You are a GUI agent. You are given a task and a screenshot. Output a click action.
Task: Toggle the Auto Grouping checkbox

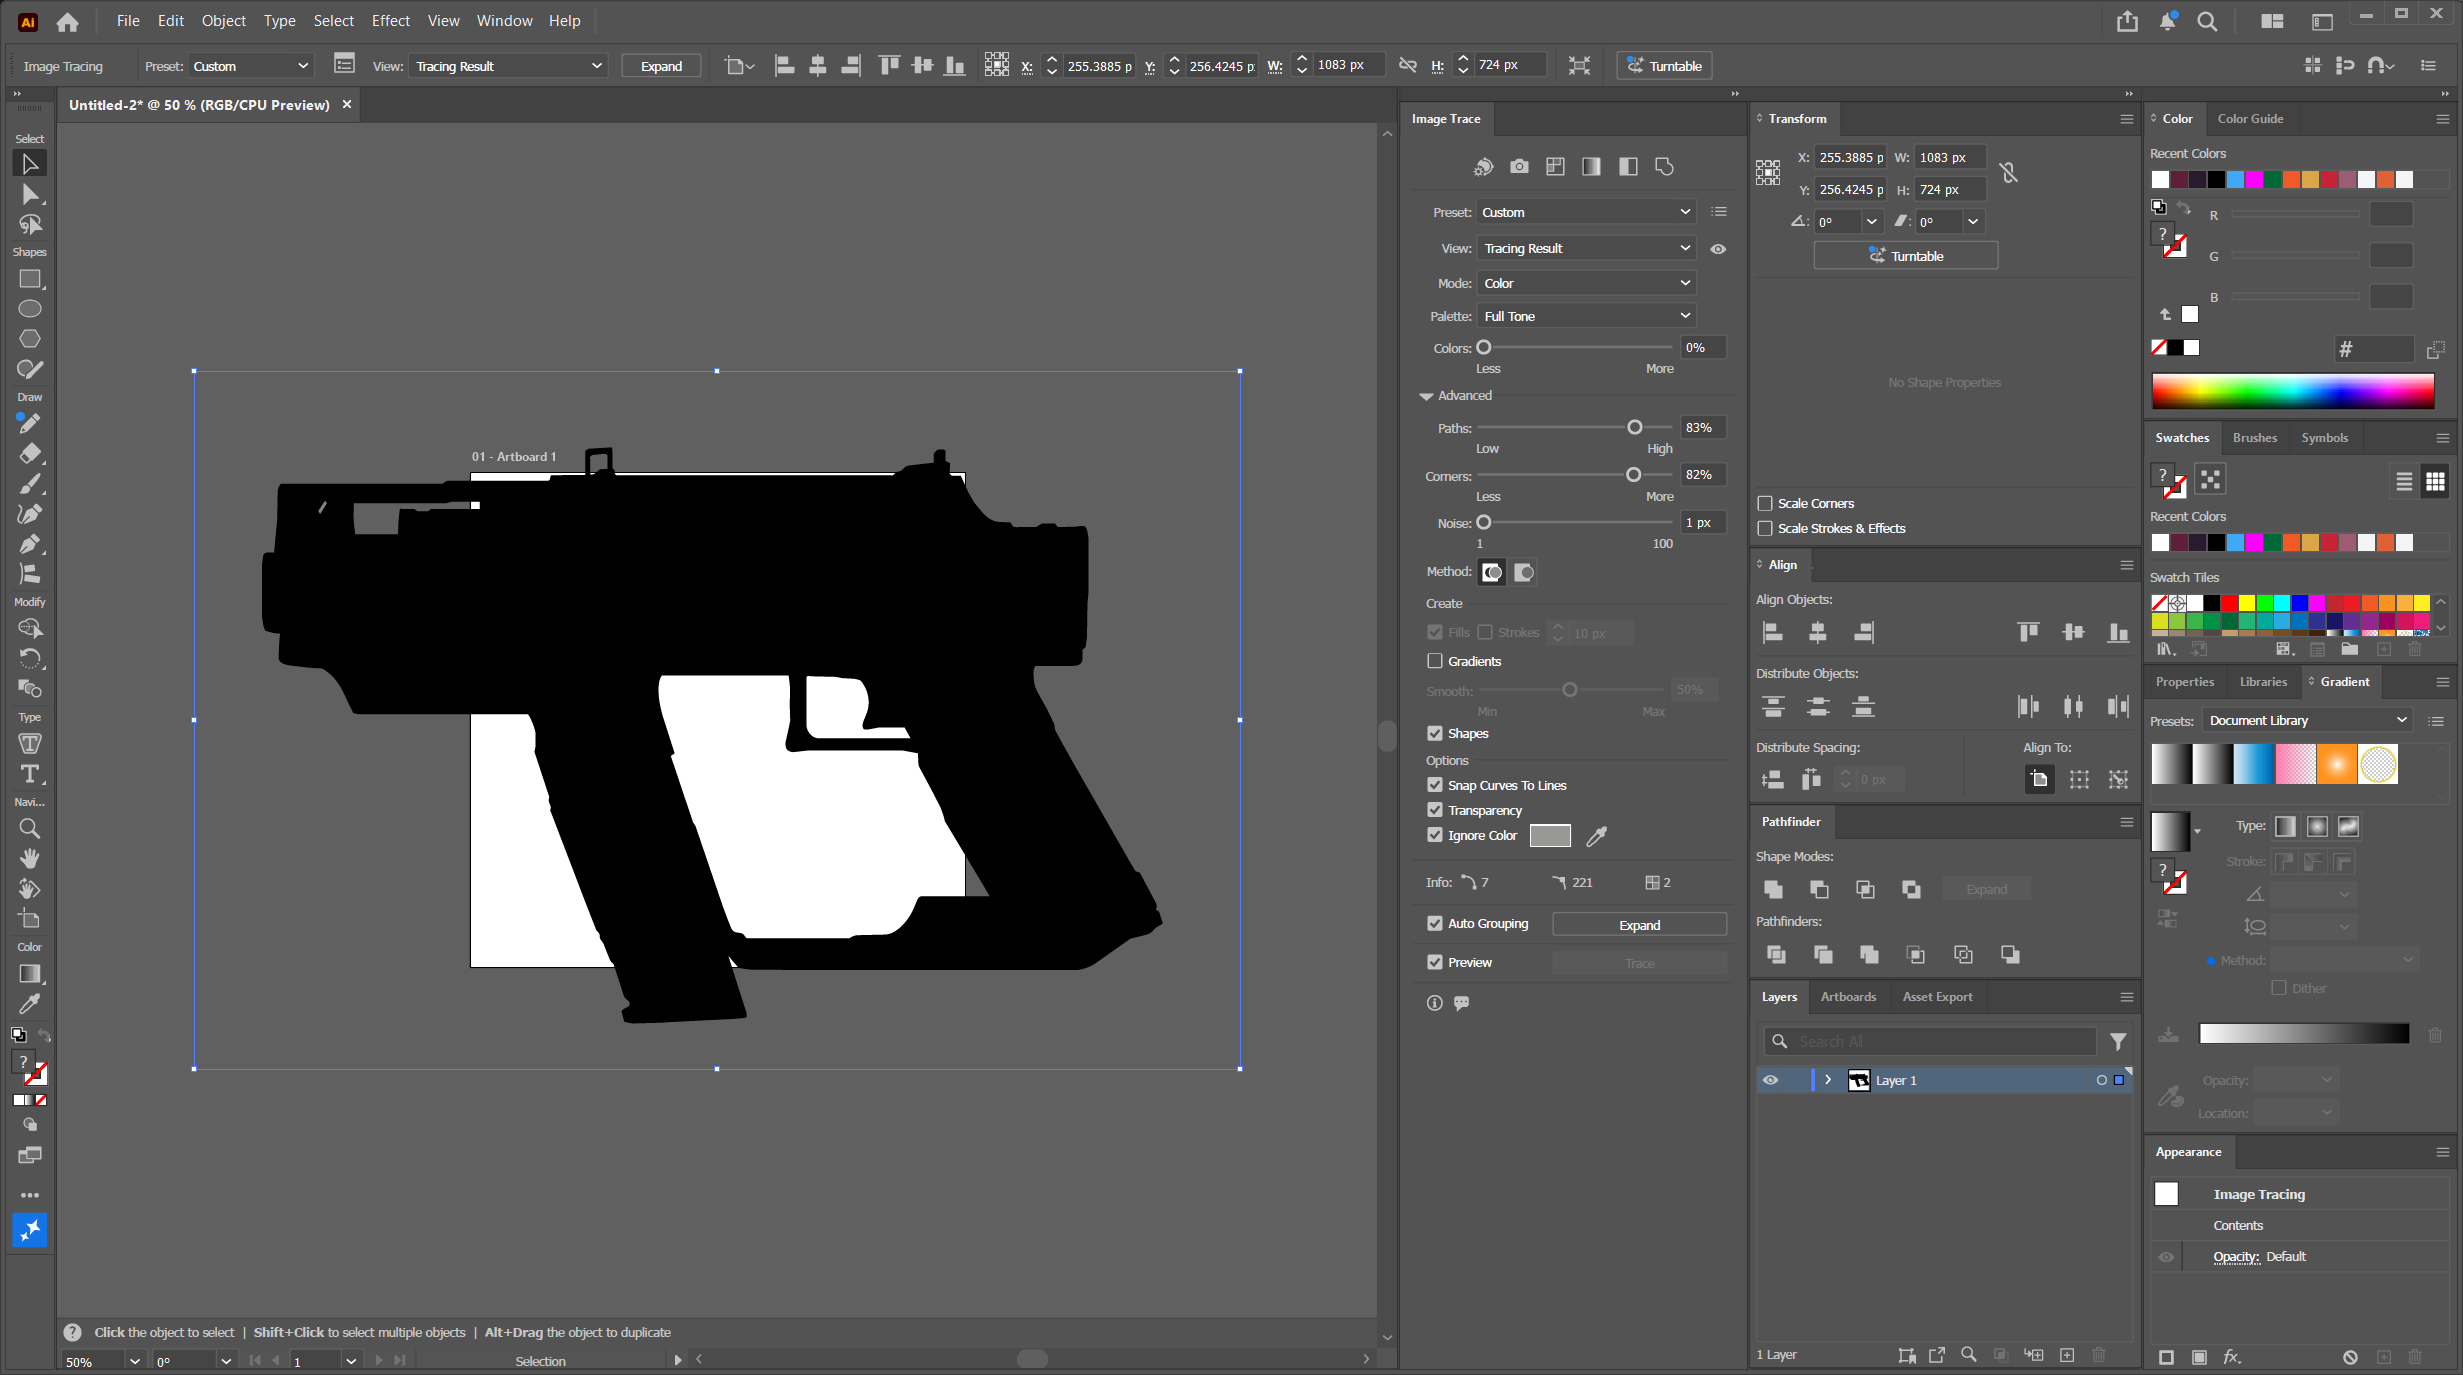1435,923
